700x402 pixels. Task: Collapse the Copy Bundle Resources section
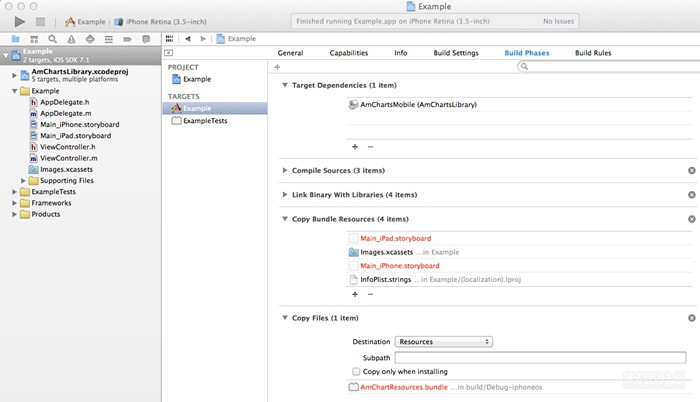pos(284,219)
